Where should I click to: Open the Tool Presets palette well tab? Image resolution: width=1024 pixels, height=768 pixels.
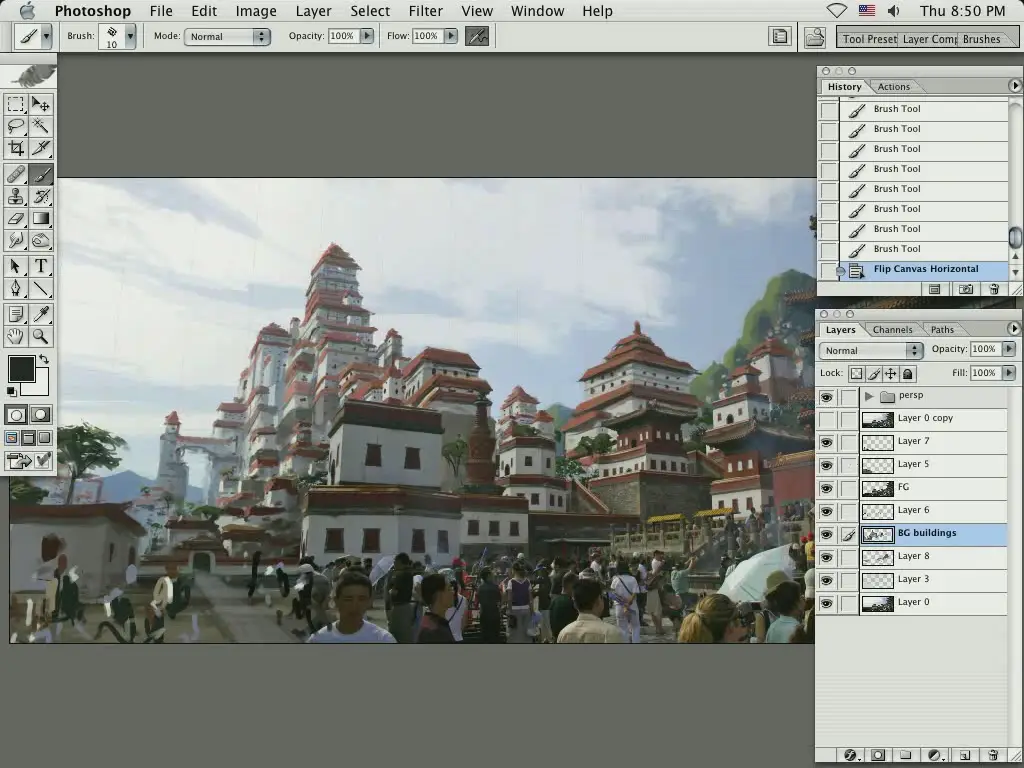point(869,39)
